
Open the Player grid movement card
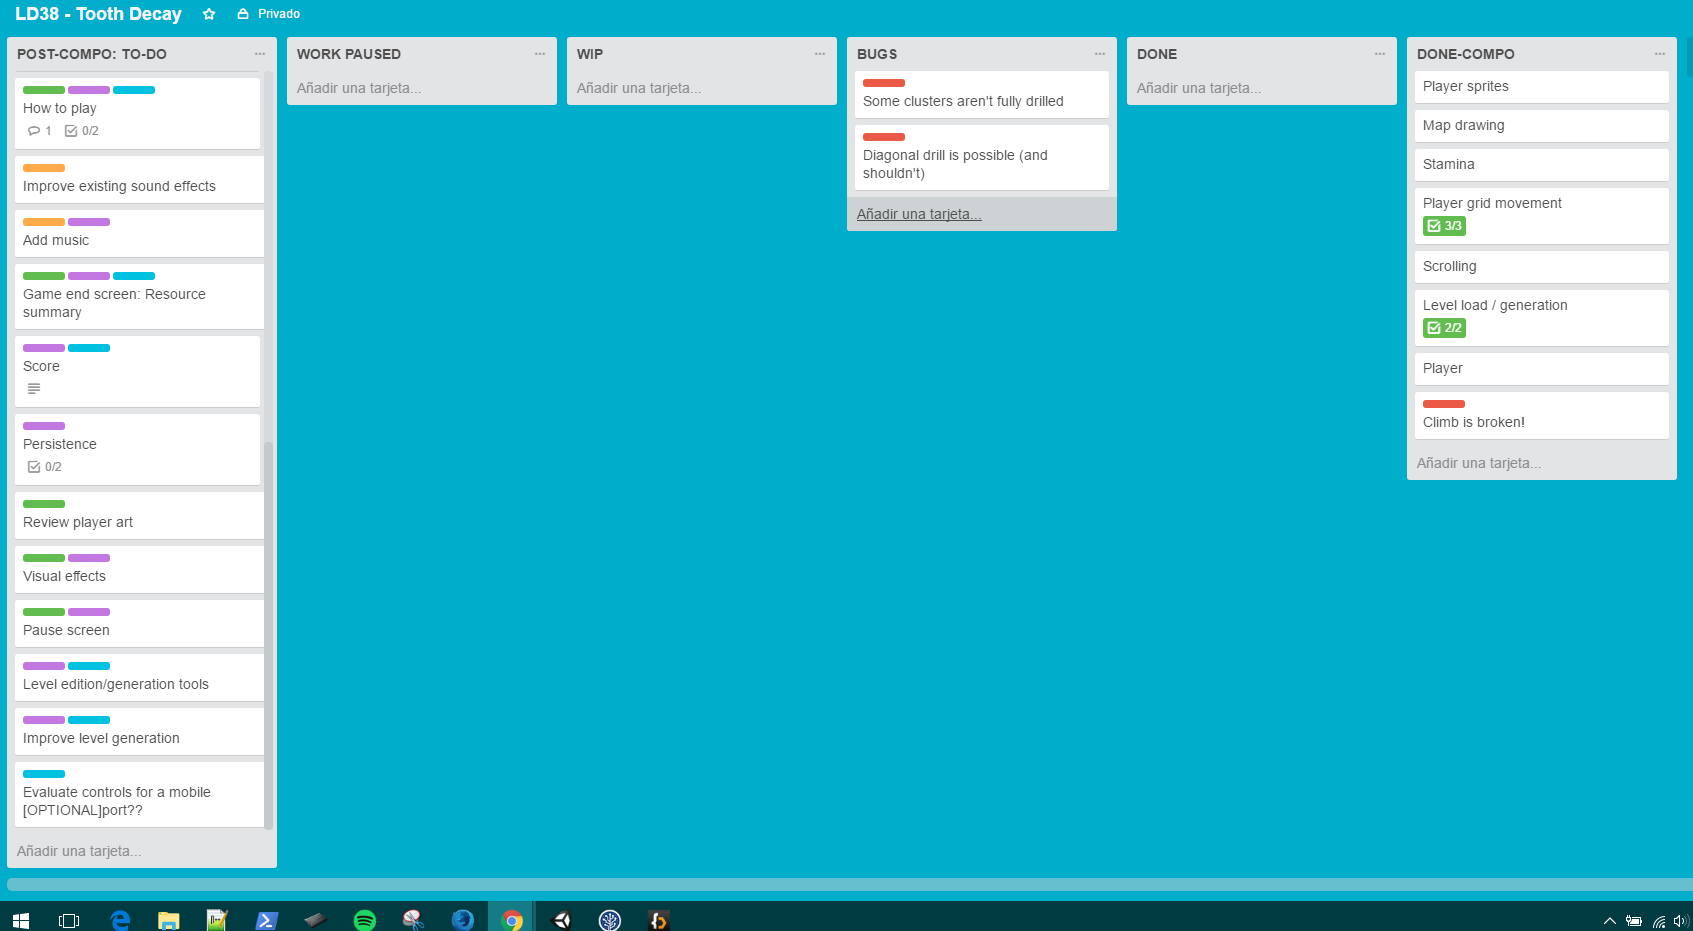click(x=1542, y=216)
